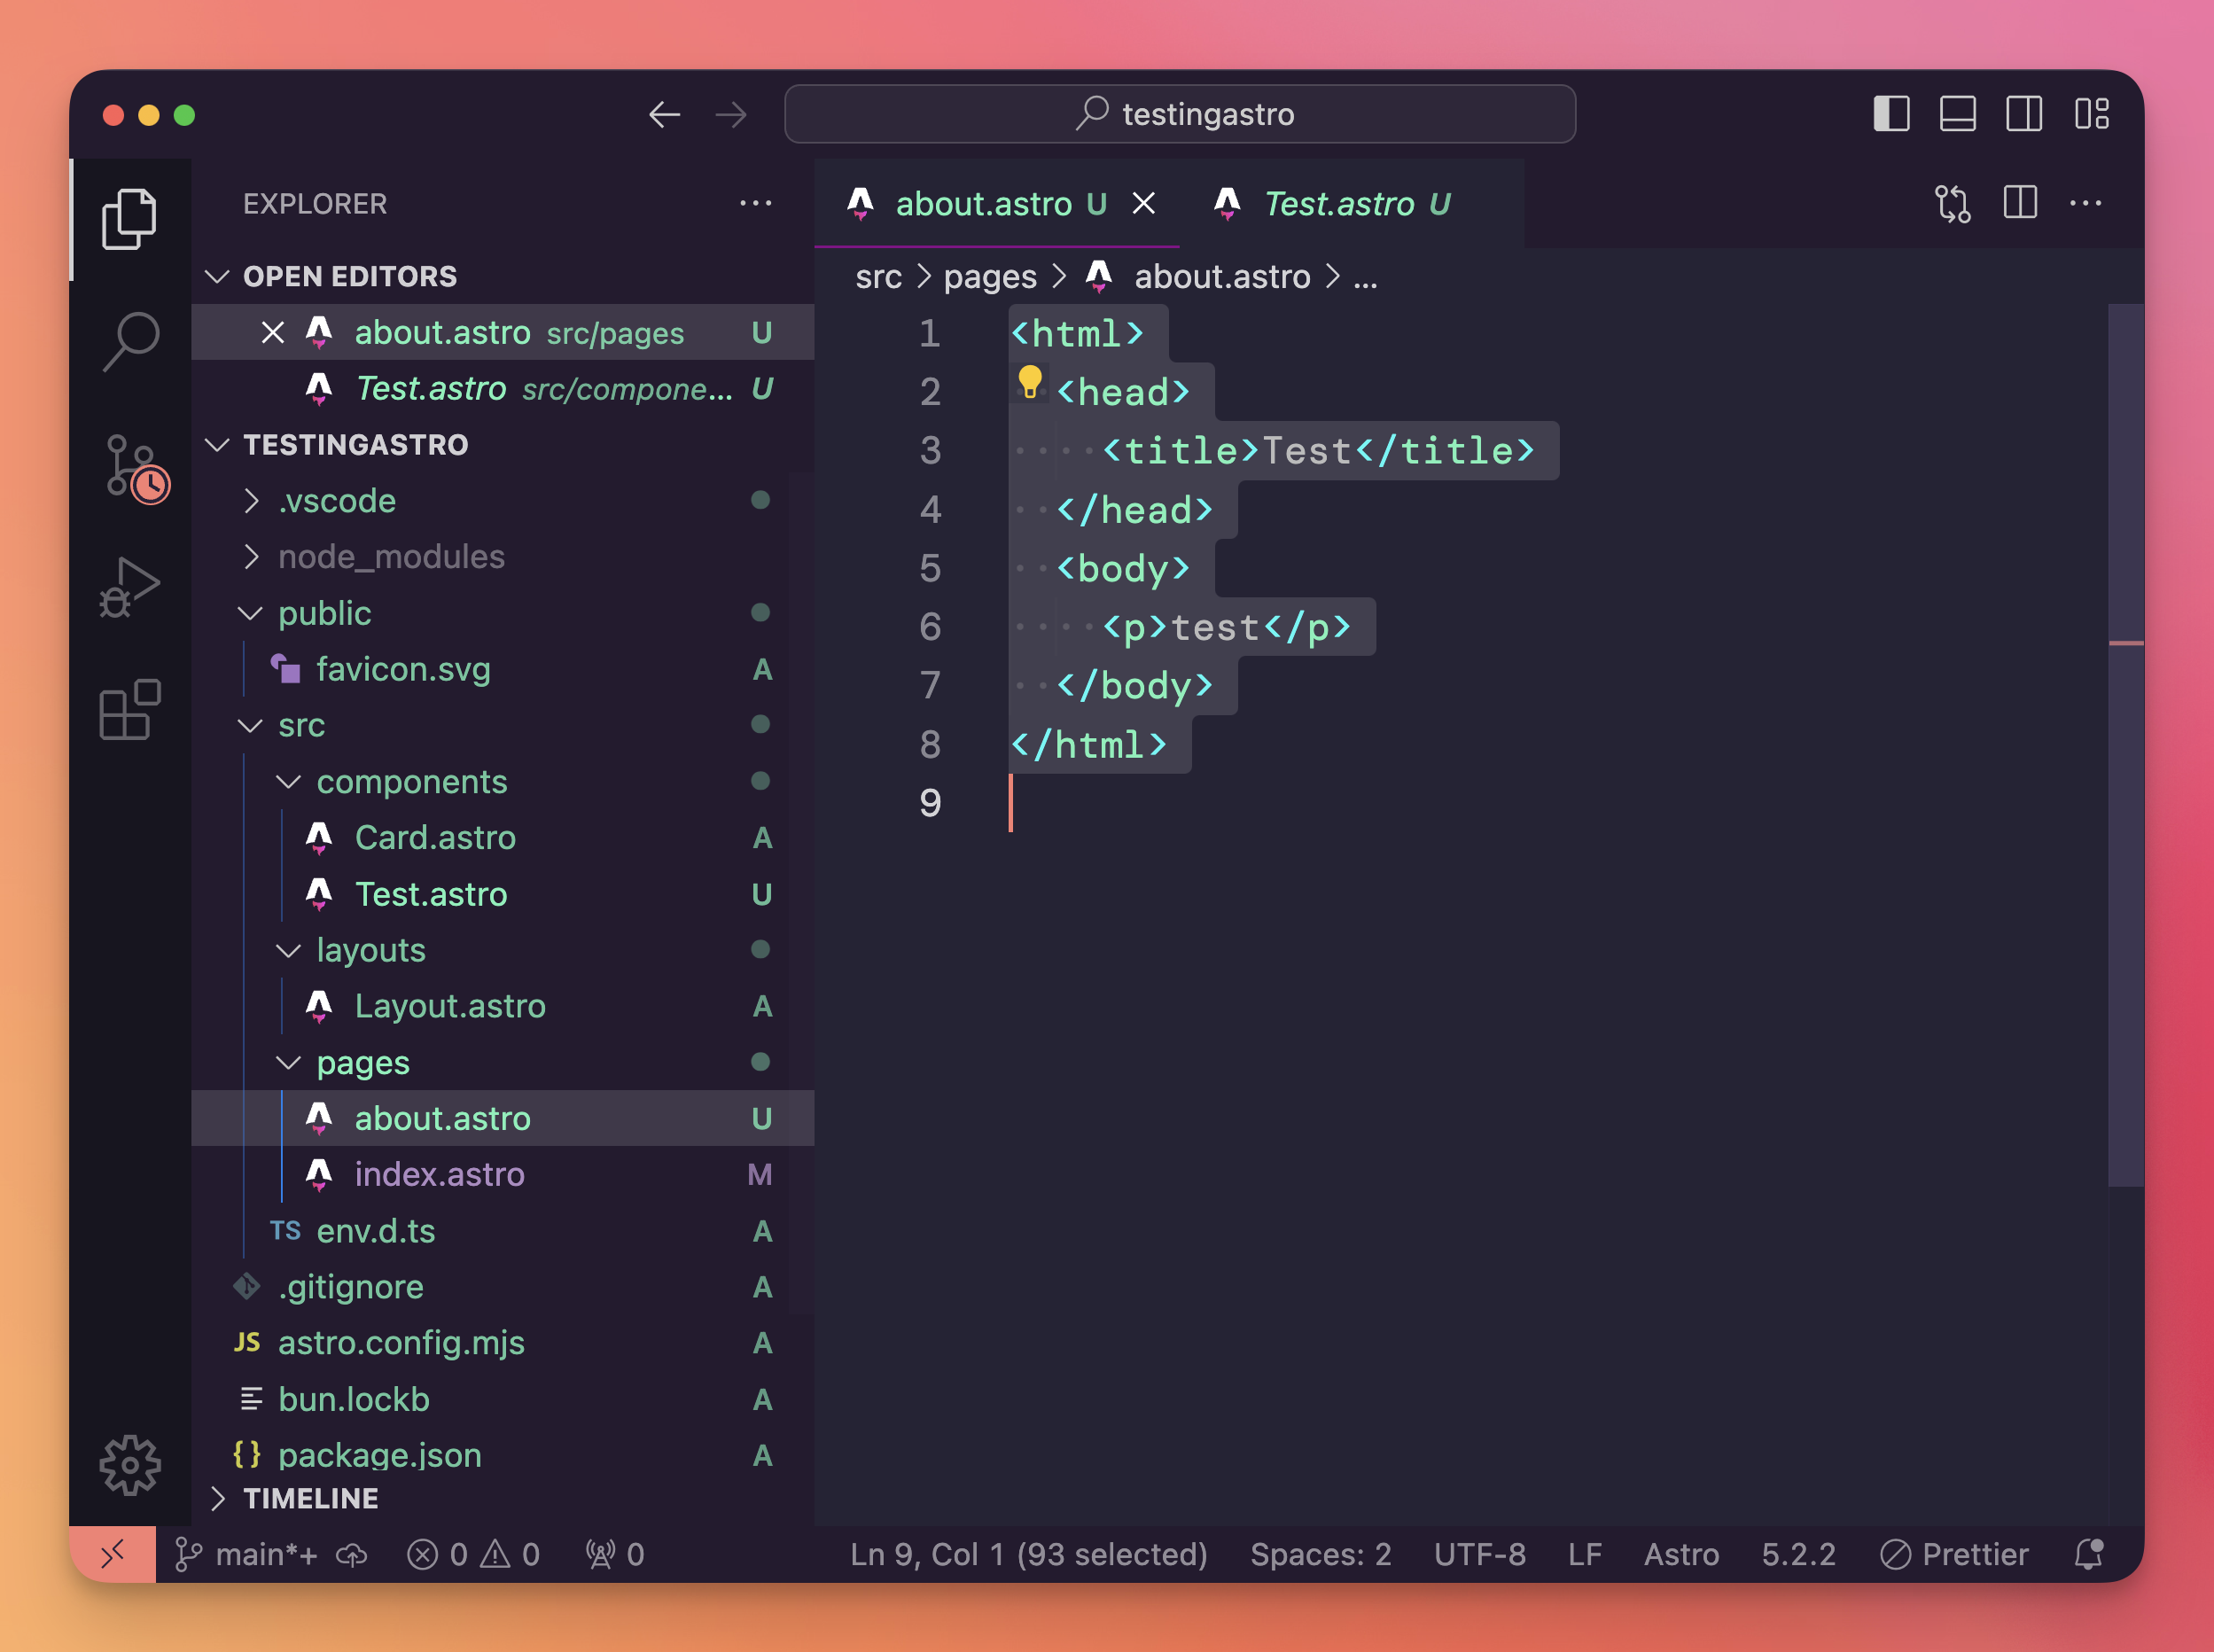Click the lightbulb code action icon
The image size is (2214, 1652).
coord(1029,381)
